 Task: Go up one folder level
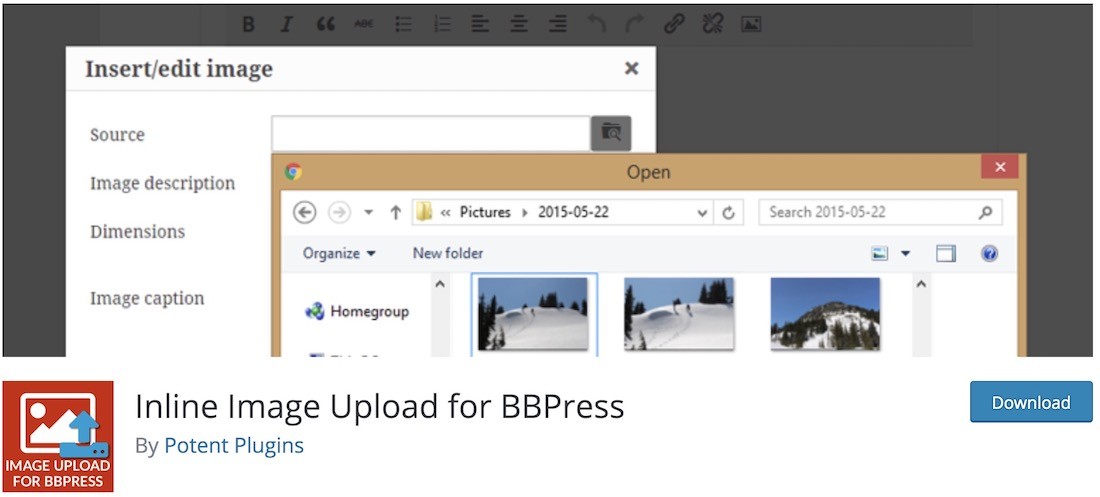click(395, 212)
